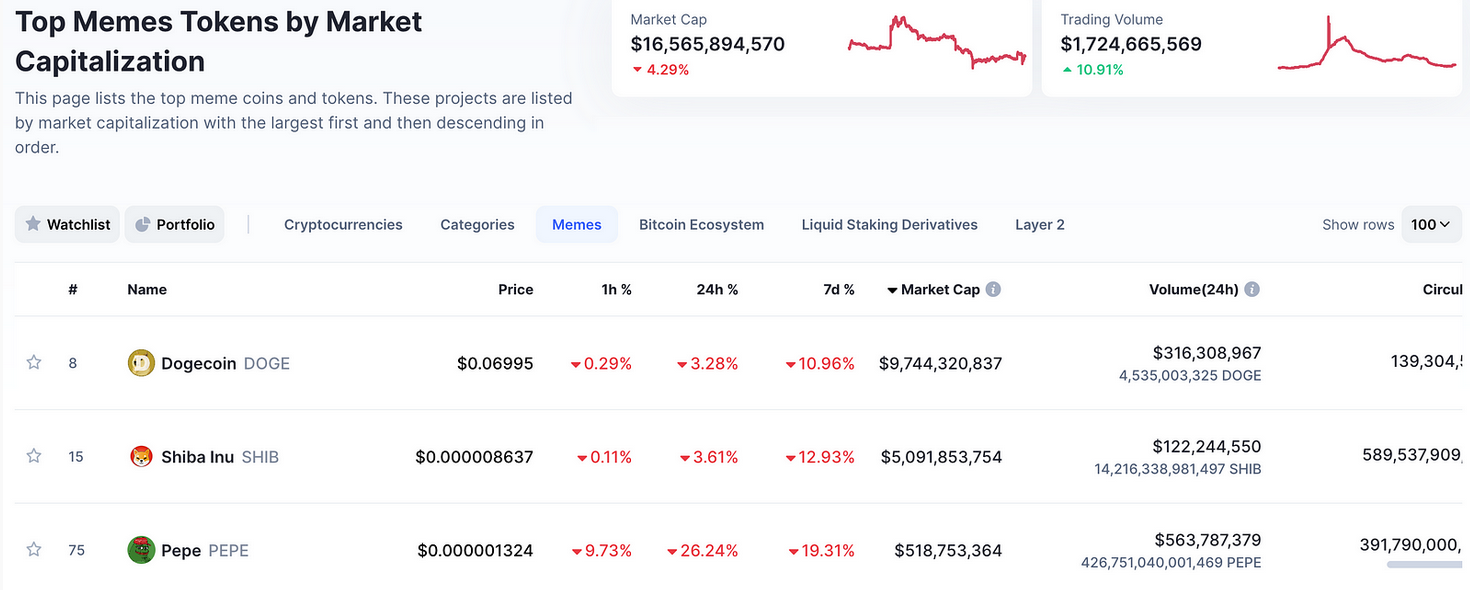Screen dimensions: 1470x590
Task: Click the Dogecoin coin logo
Action: [140, 363]
